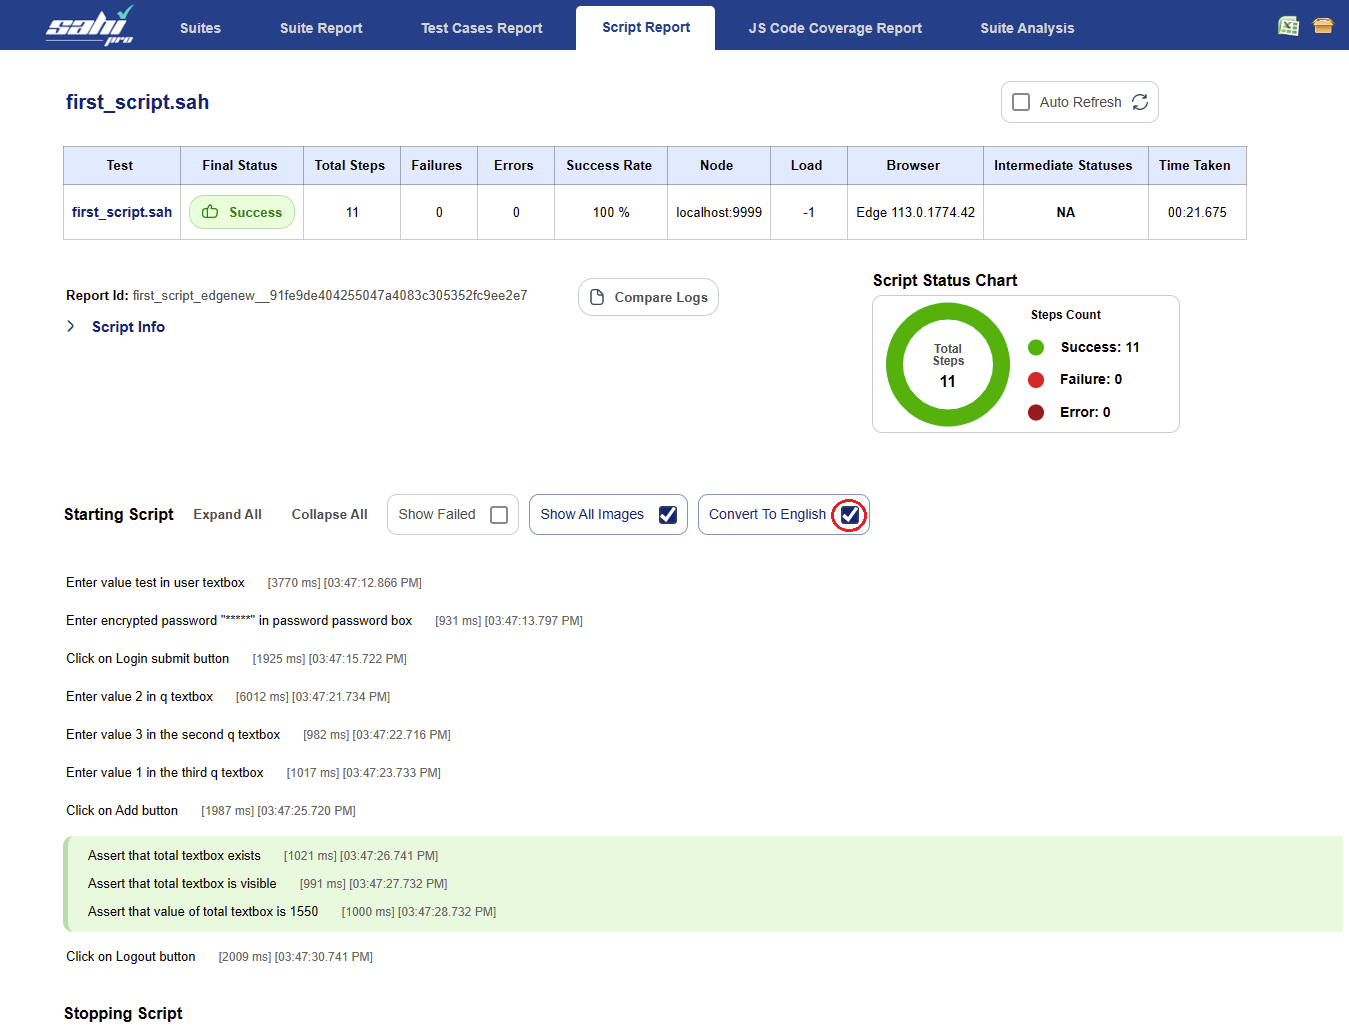Click the Script Info link text
Screen dimensions: 1349x1029
click(128, 327)
